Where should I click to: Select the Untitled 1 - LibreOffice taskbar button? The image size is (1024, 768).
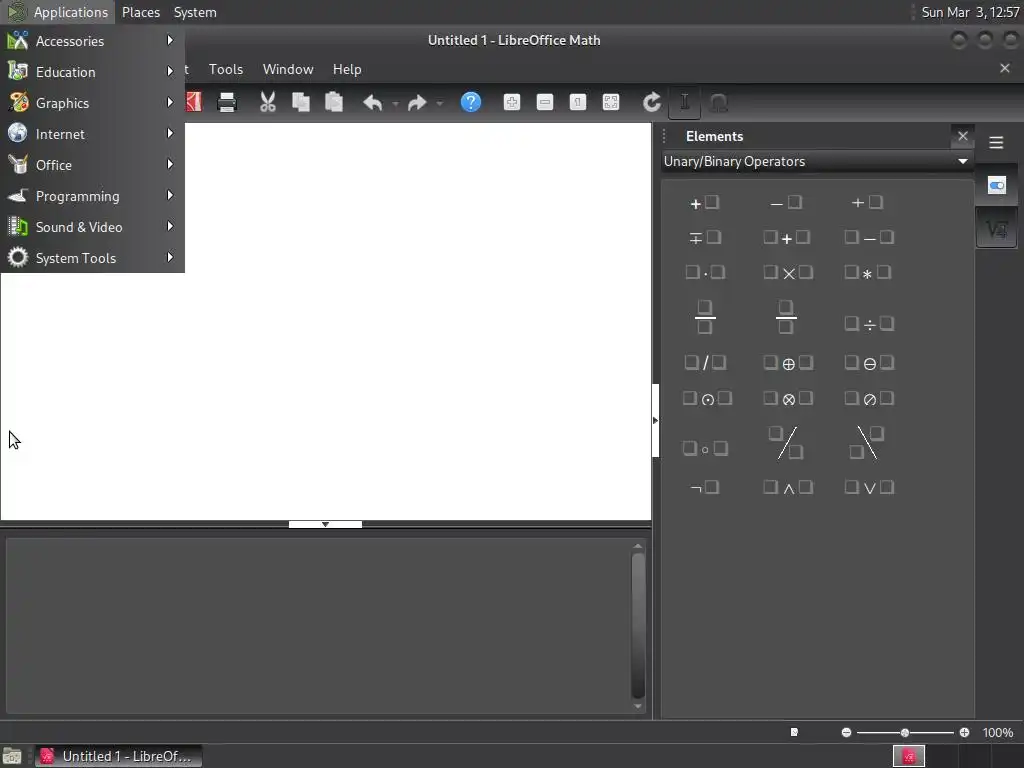tap(118, 756)
